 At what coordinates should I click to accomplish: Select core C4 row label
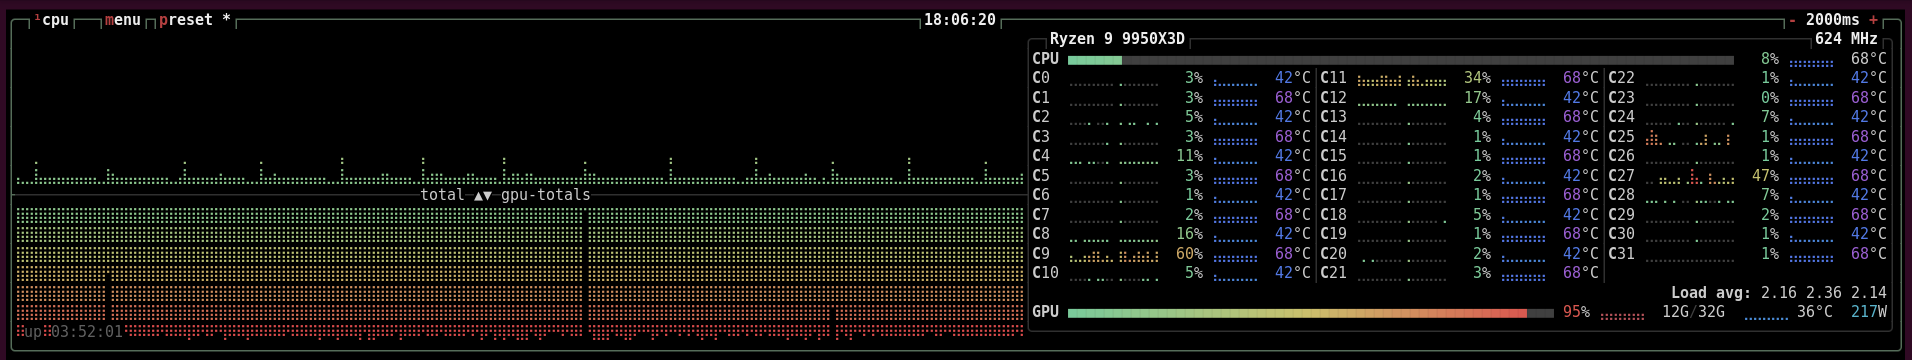(x=1041, y=156)
